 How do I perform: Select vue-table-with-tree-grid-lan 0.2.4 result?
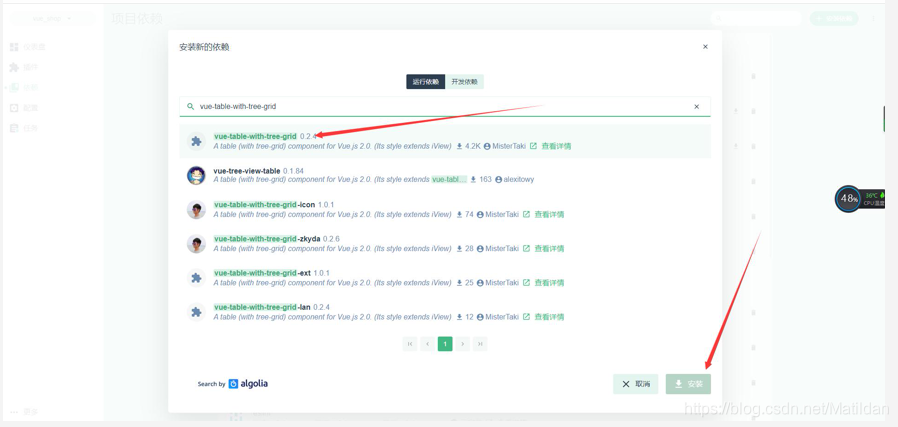pos(445,312)
